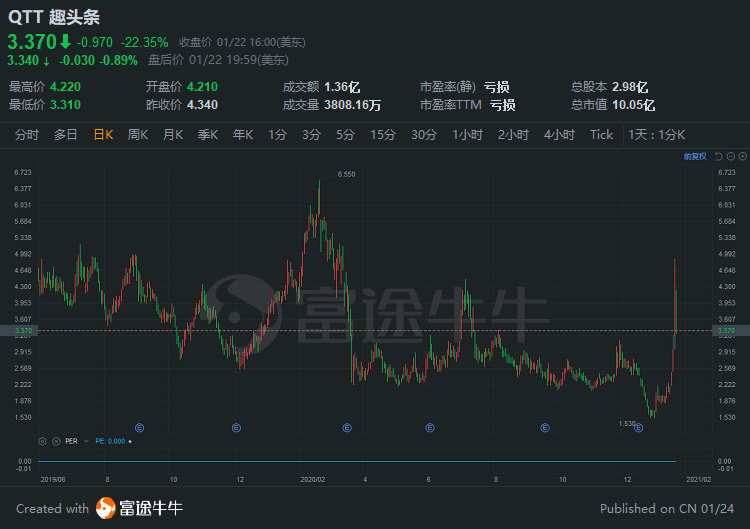Image resolution: width=750 pixels, height=529 pixels.
Task: Switch to 1分 one-minute chart
Action: (277, 135)
